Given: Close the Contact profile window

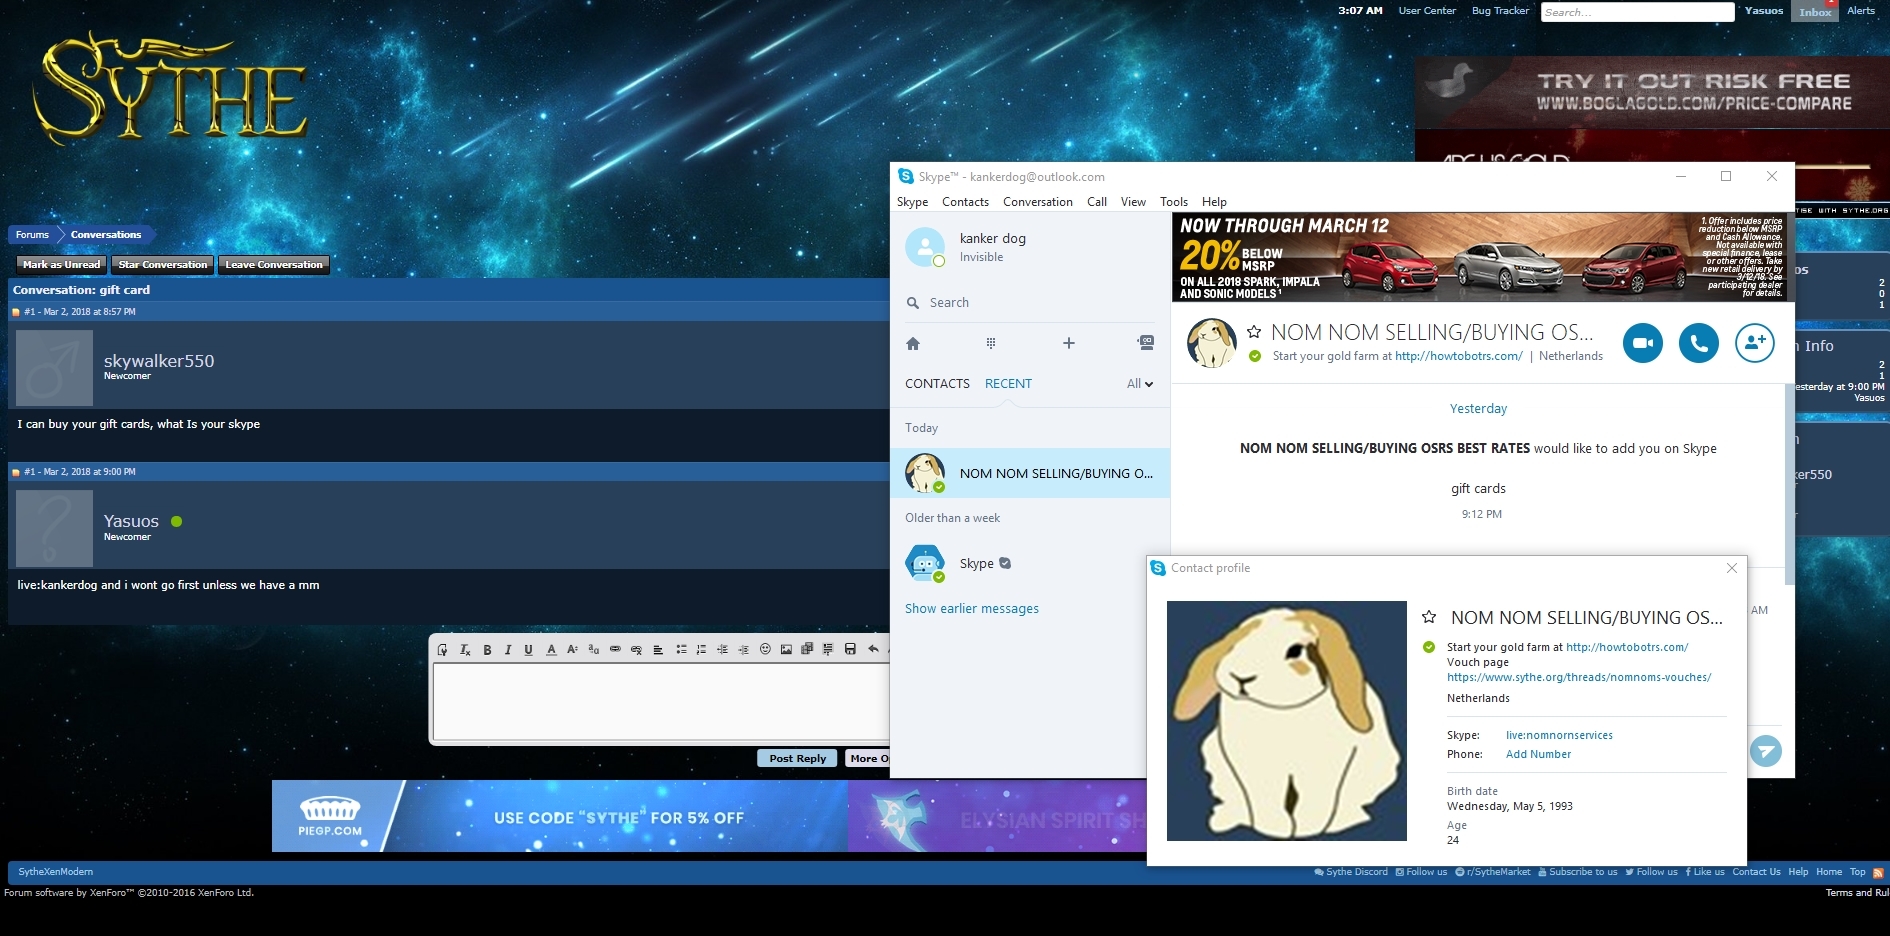Looking at the screenshot, I should (1732, 568).
